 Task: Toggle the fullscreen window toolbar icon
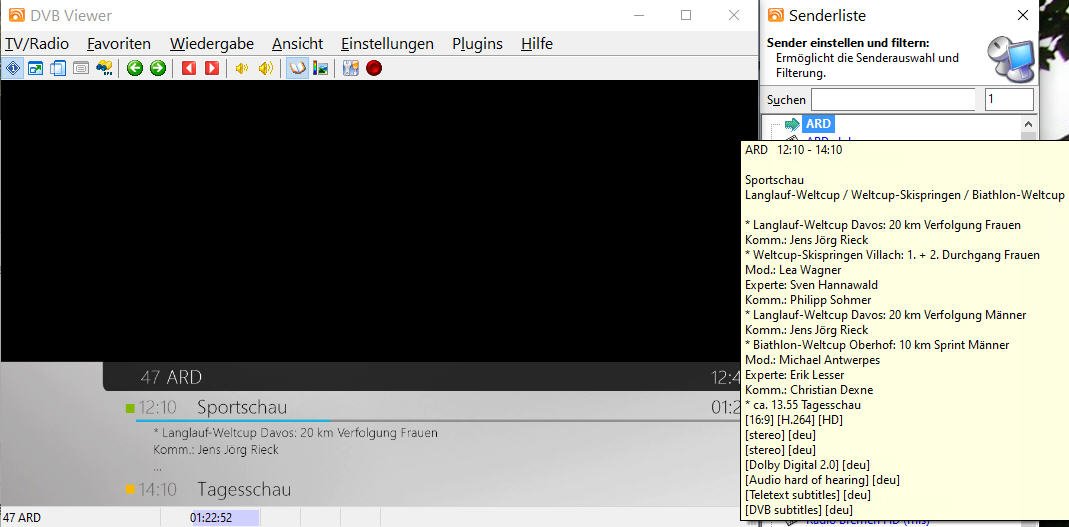pyautogui.click(x=35, y=68)
